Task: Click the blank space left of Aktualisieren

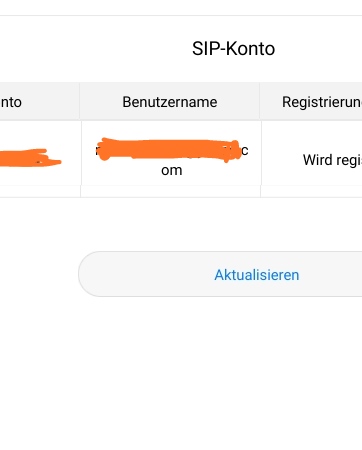Action: point(38,274)
